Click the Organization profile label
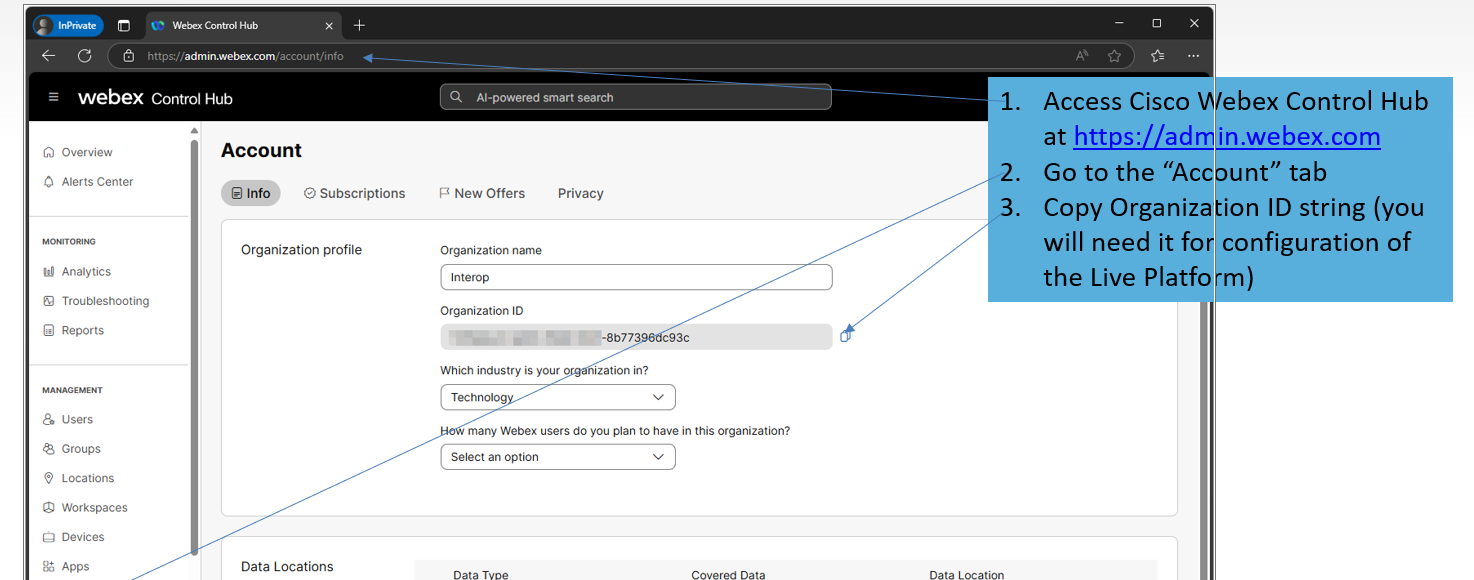The width and height of the screenshot is (1474, 580). pos(301,249)
